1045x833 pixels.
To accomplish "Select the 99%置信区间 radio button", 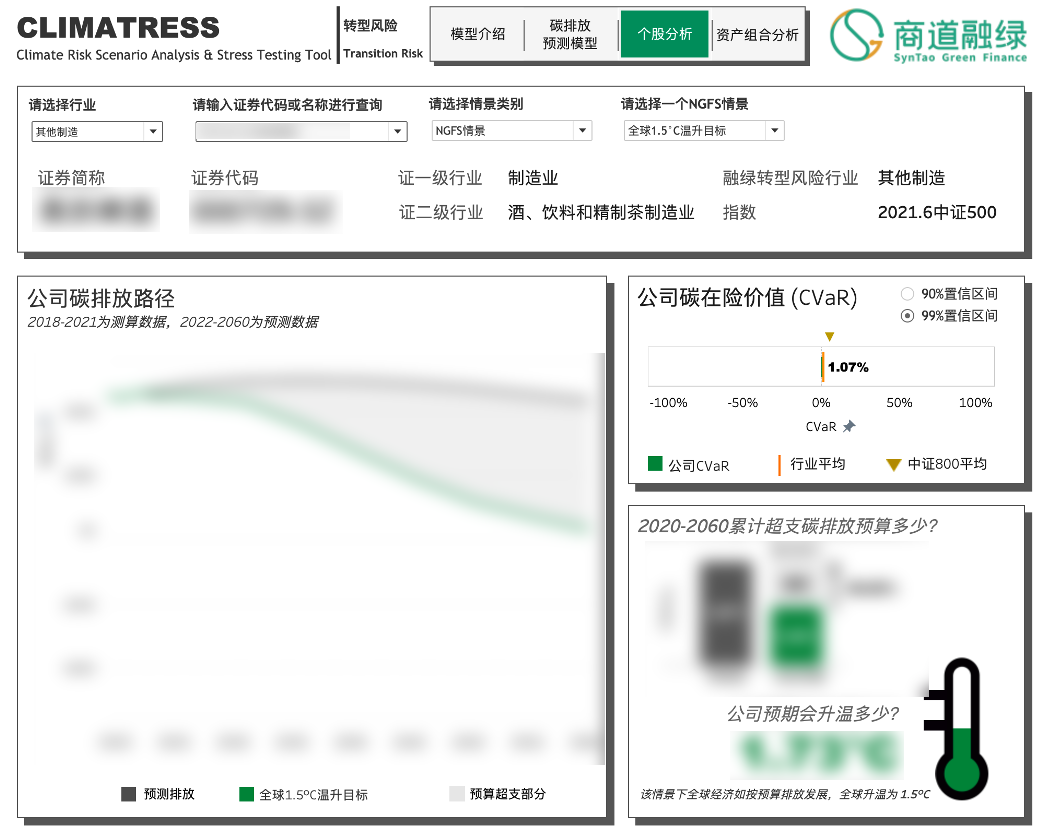I will pyautogui.click(x=907, y=316).
